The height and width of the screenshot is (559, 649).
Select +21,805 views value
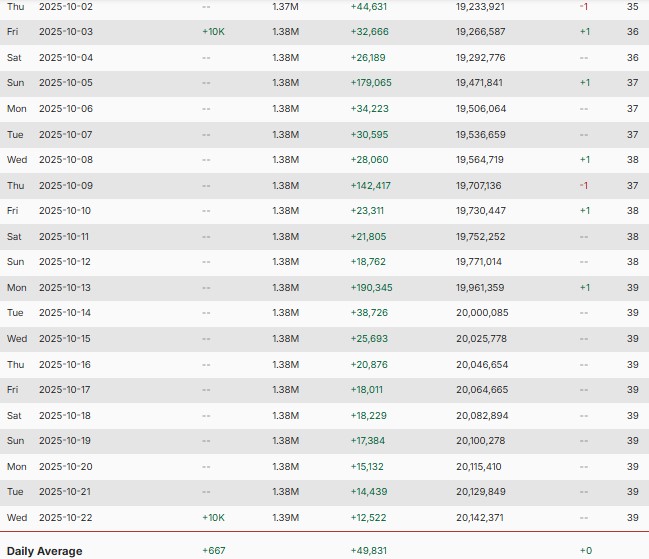[368, 237]
